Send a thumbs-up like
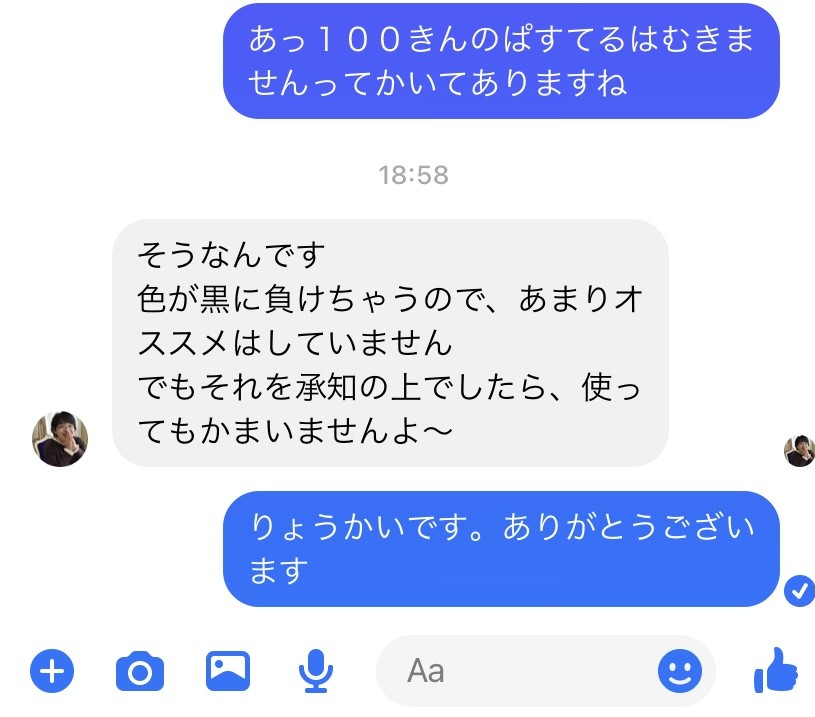 (775, 670)
